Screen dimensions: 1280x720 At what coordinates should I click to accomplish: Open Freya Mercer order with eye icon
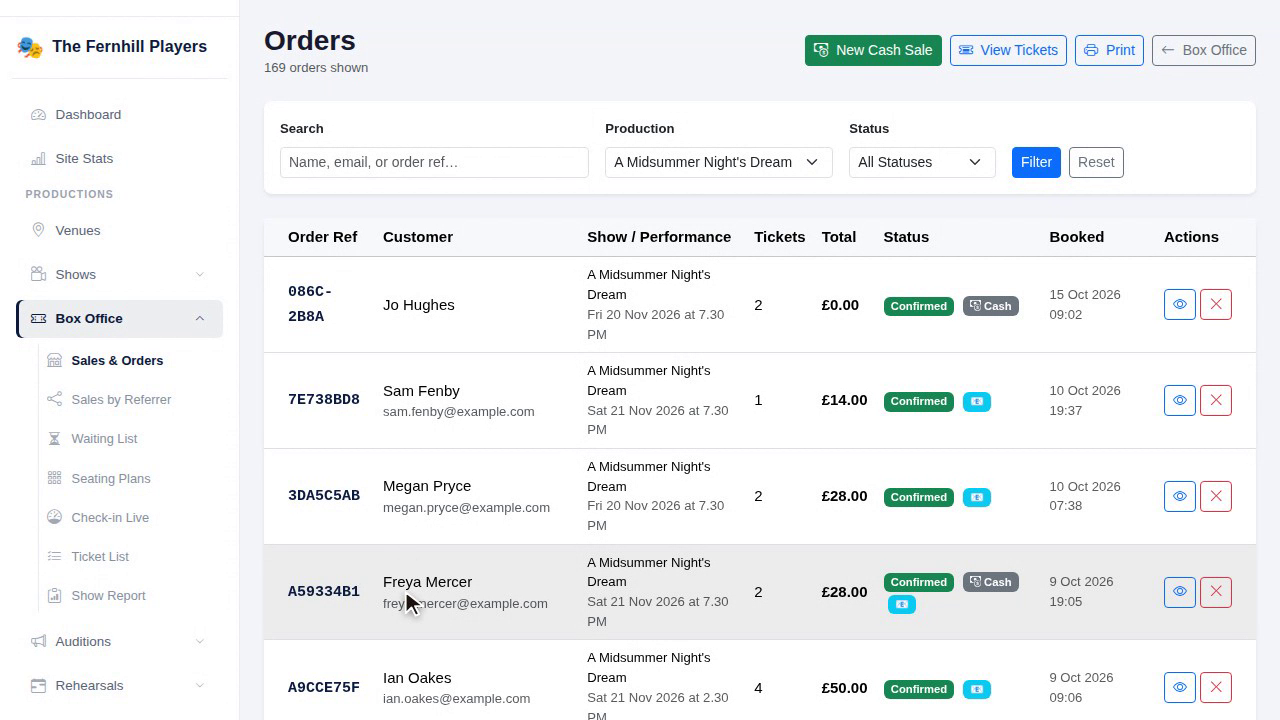(1180, 592)
